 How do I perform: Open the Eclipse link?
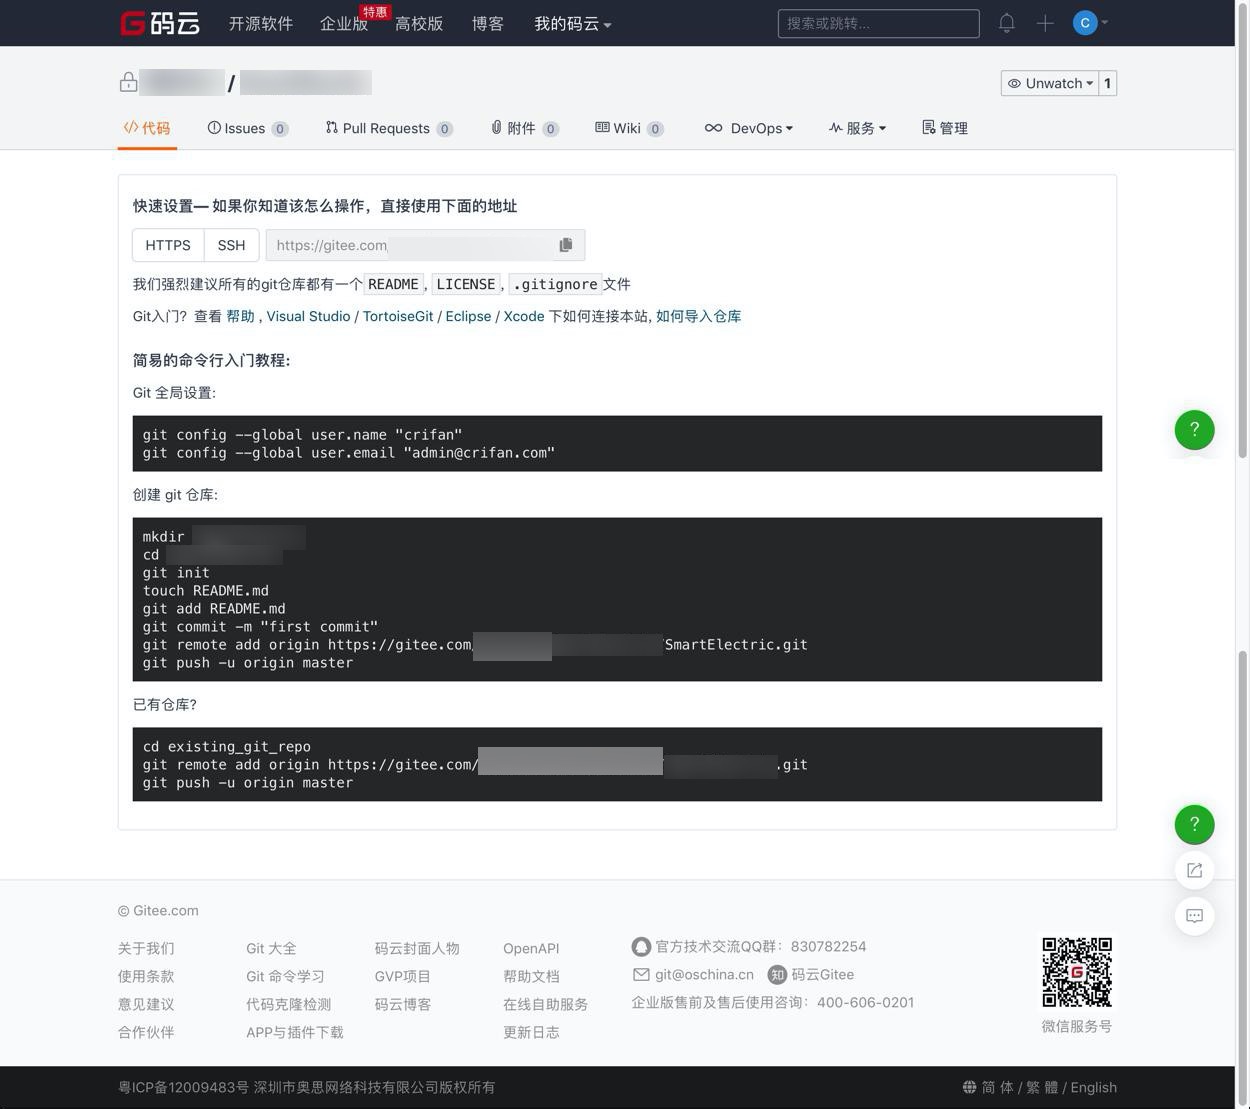(x=468, y=316)
